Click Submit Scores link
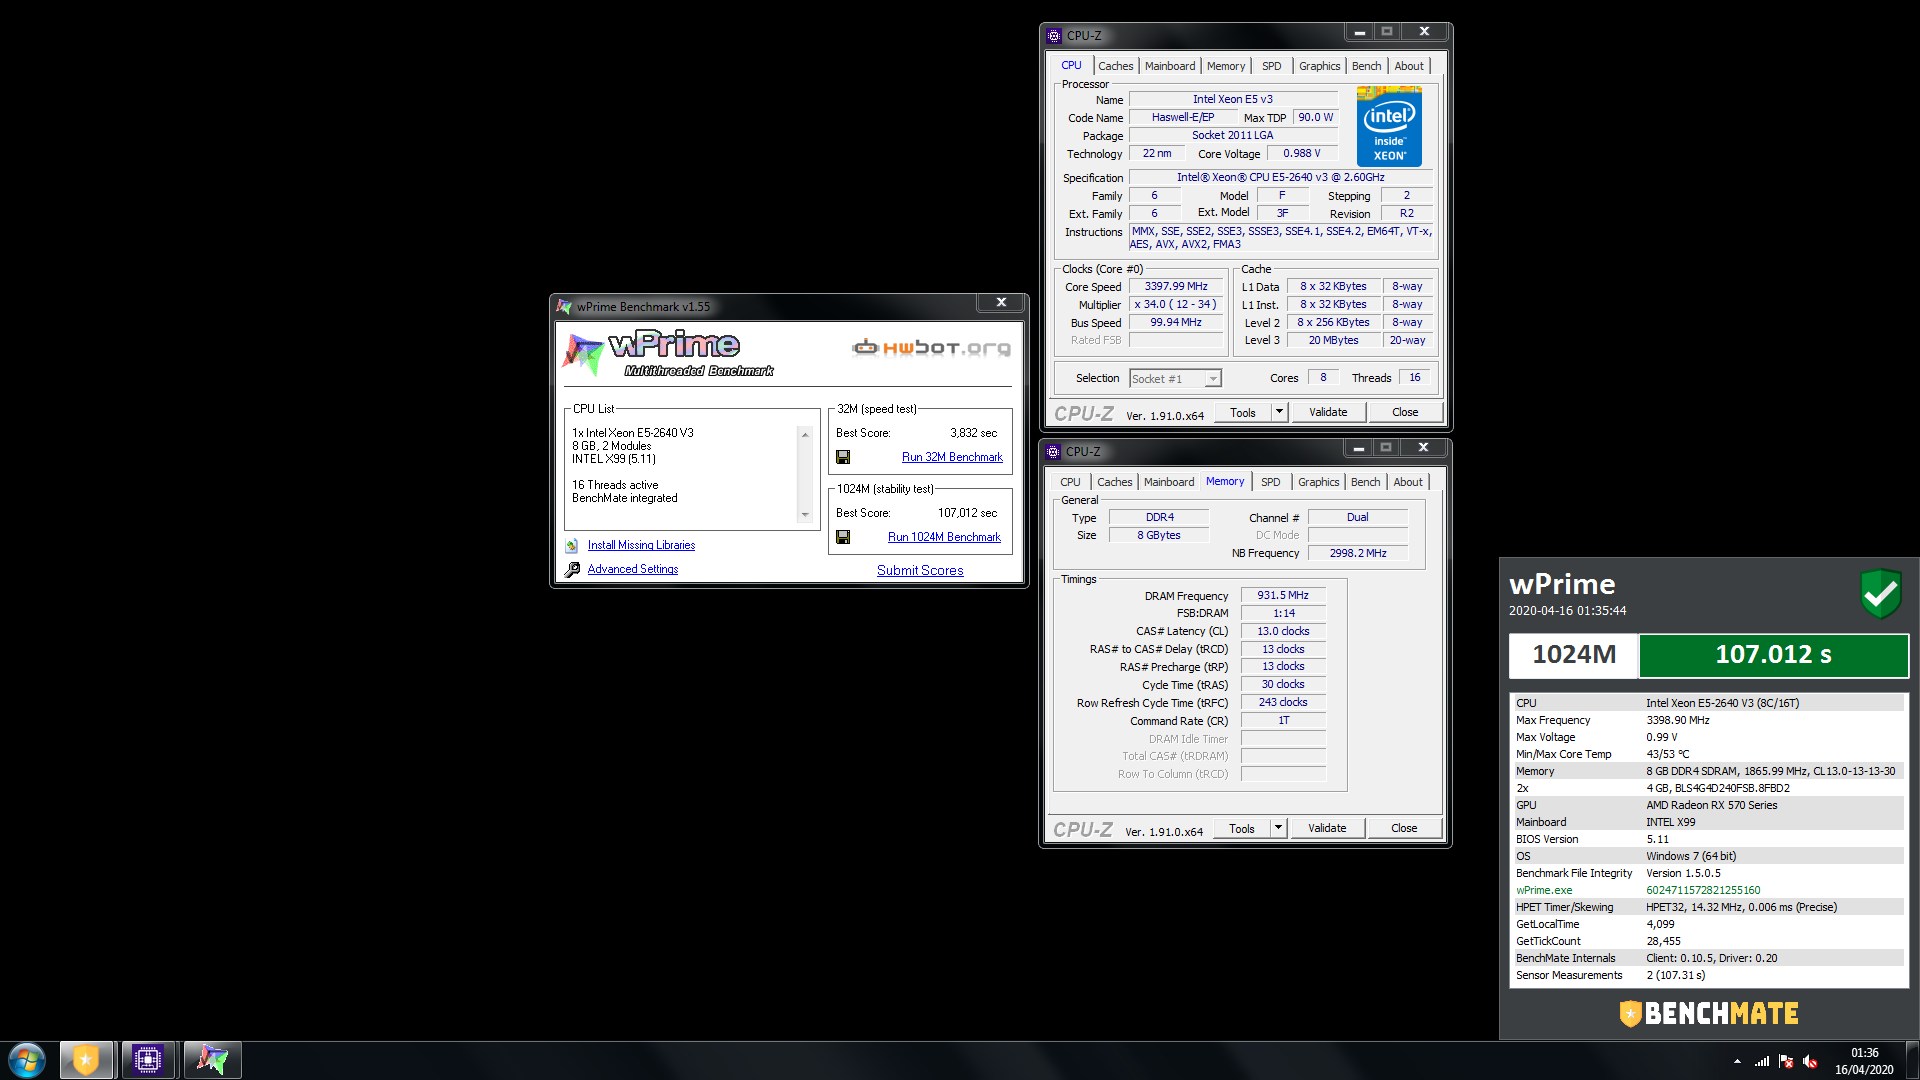Viewport: 1920px width, 1080px height. pyautogui.click(x=920, y=570)
